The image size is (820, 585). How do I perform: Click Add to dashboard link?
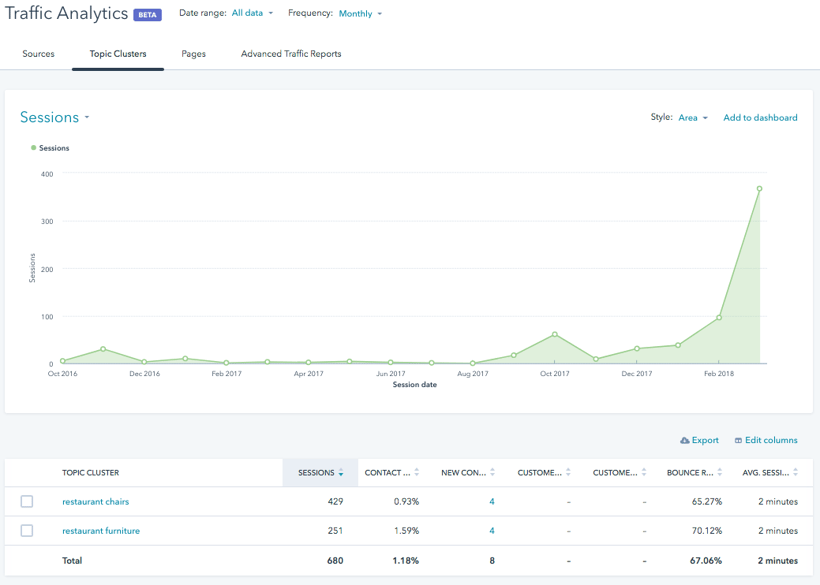point(760,118)
